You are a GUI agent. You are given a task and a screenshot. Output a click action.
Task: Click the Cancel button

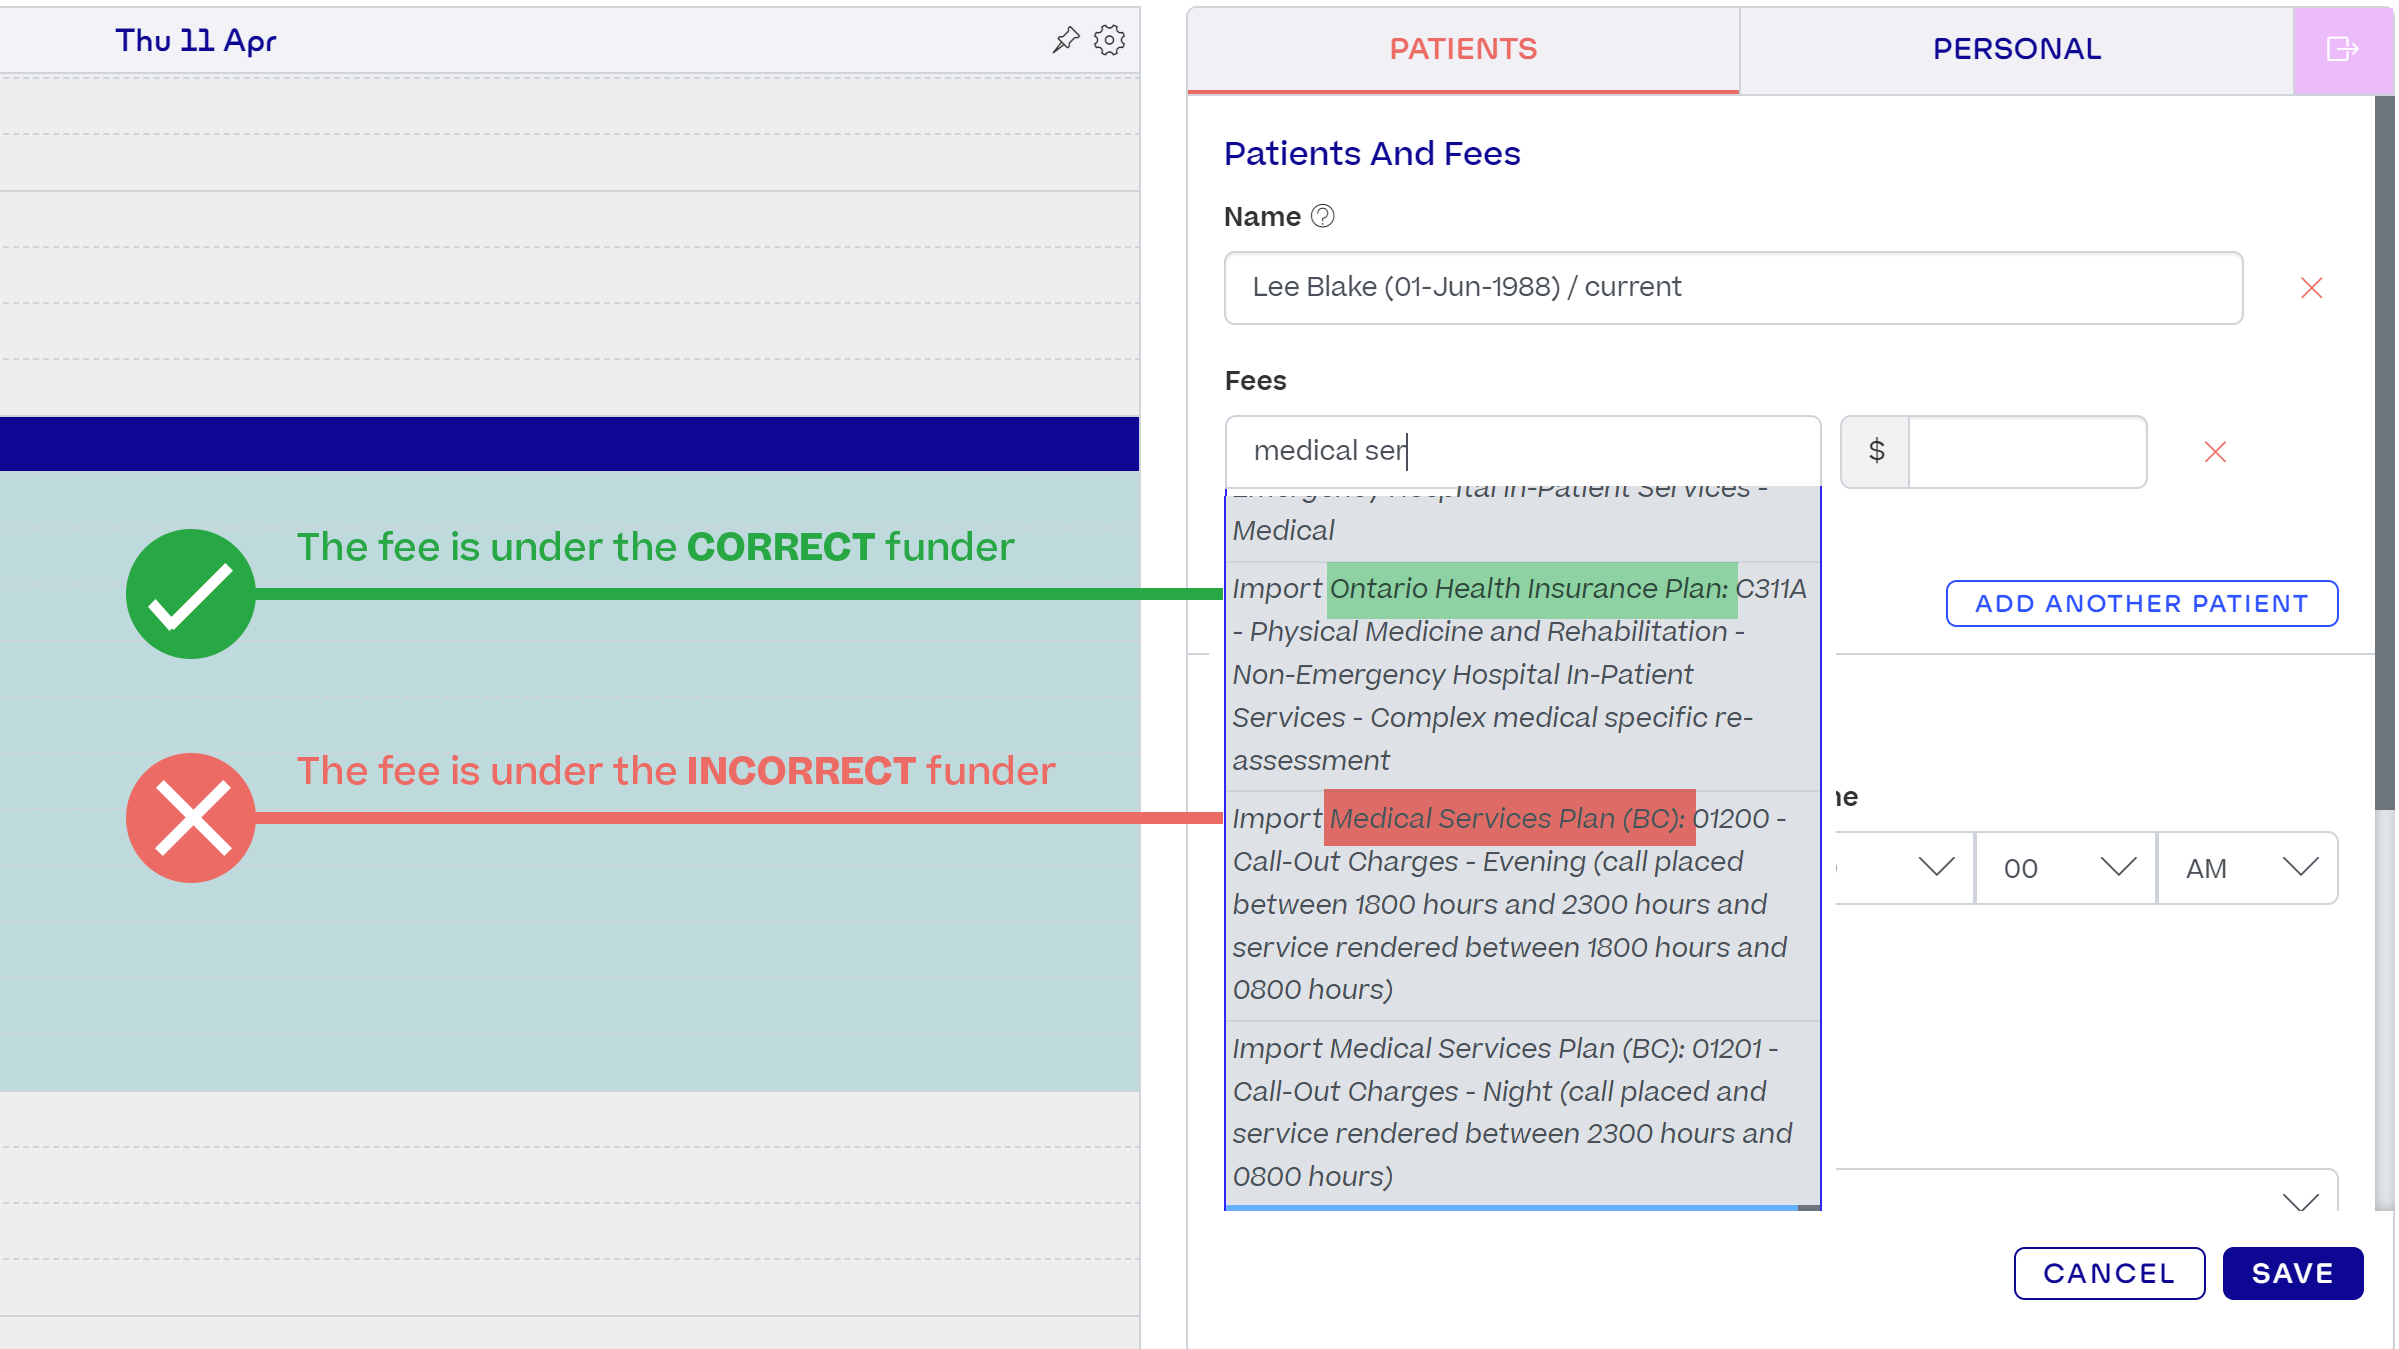coord(2109,1273)
